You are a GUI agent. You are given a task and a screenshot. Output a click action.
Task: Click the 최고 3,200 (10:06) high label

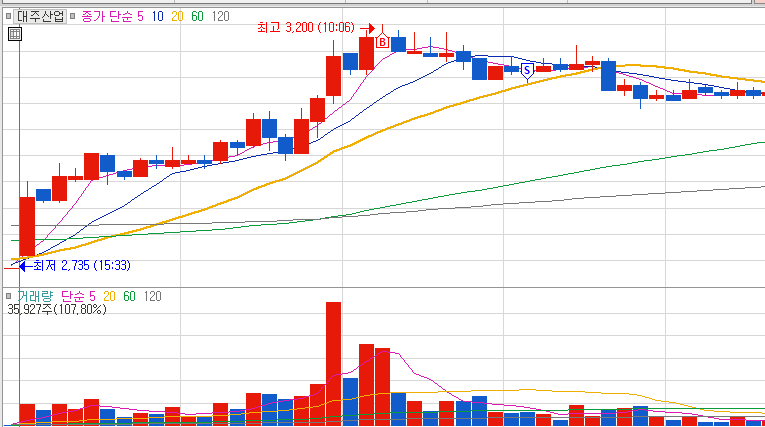(306, 27)
